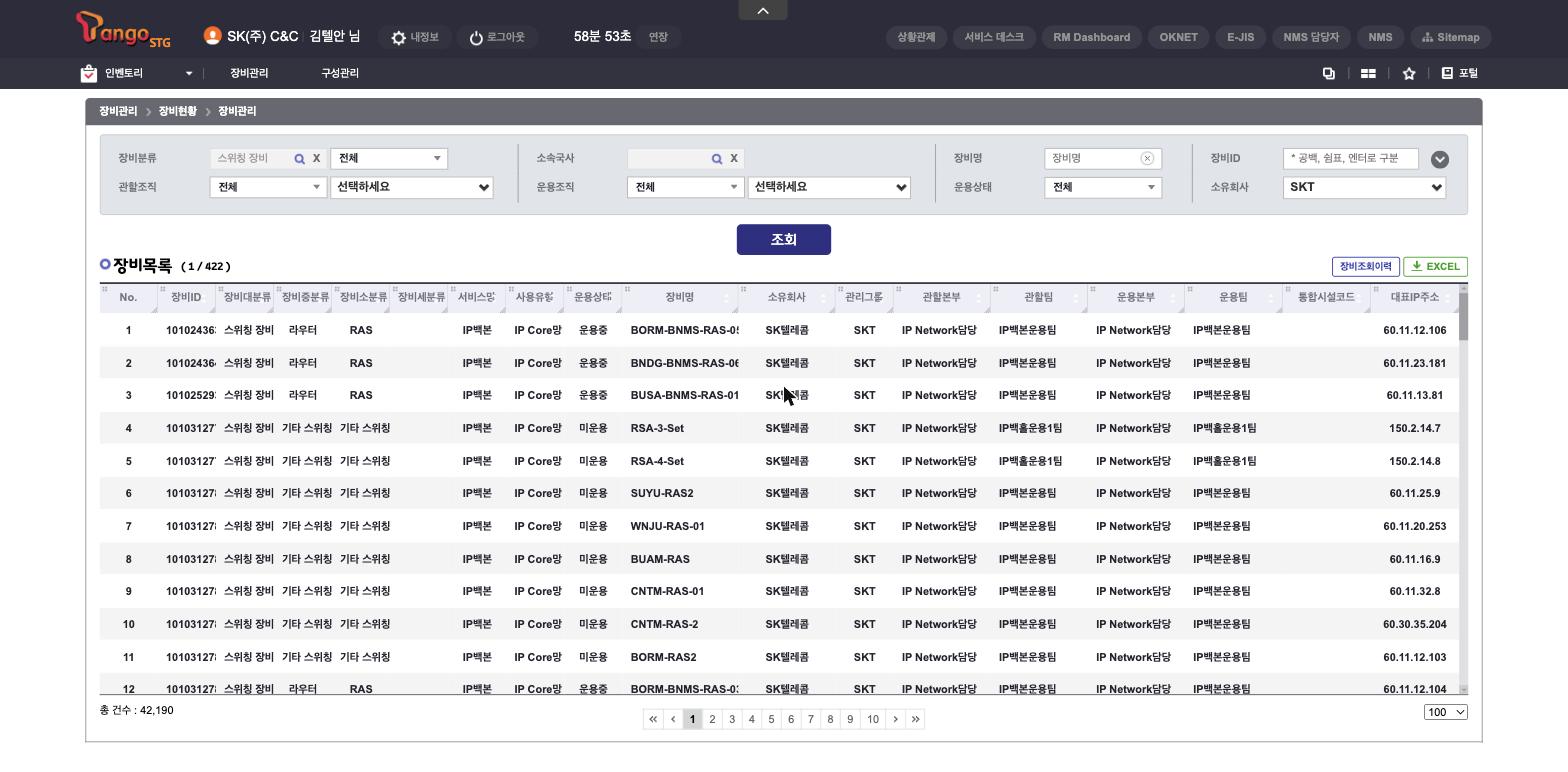Viewport: 1568px width, 772px height.
Task: Open the 운용상태 전체 dropdown
Action: (x=1103, y=187)
